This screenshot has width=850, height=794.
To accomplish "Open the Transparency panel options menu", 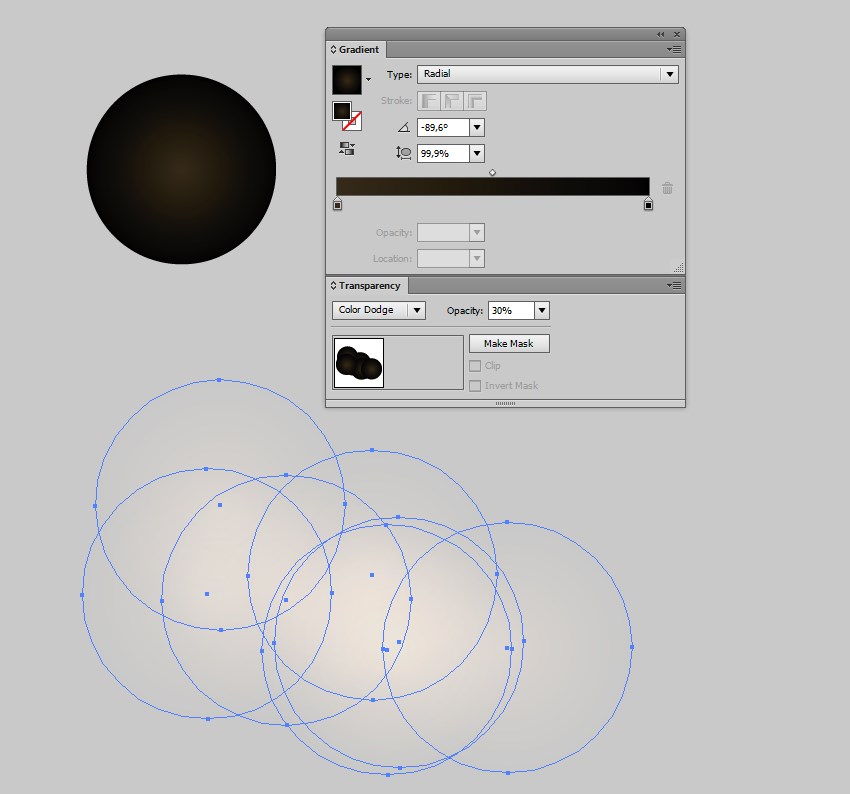I will [674, 285].
